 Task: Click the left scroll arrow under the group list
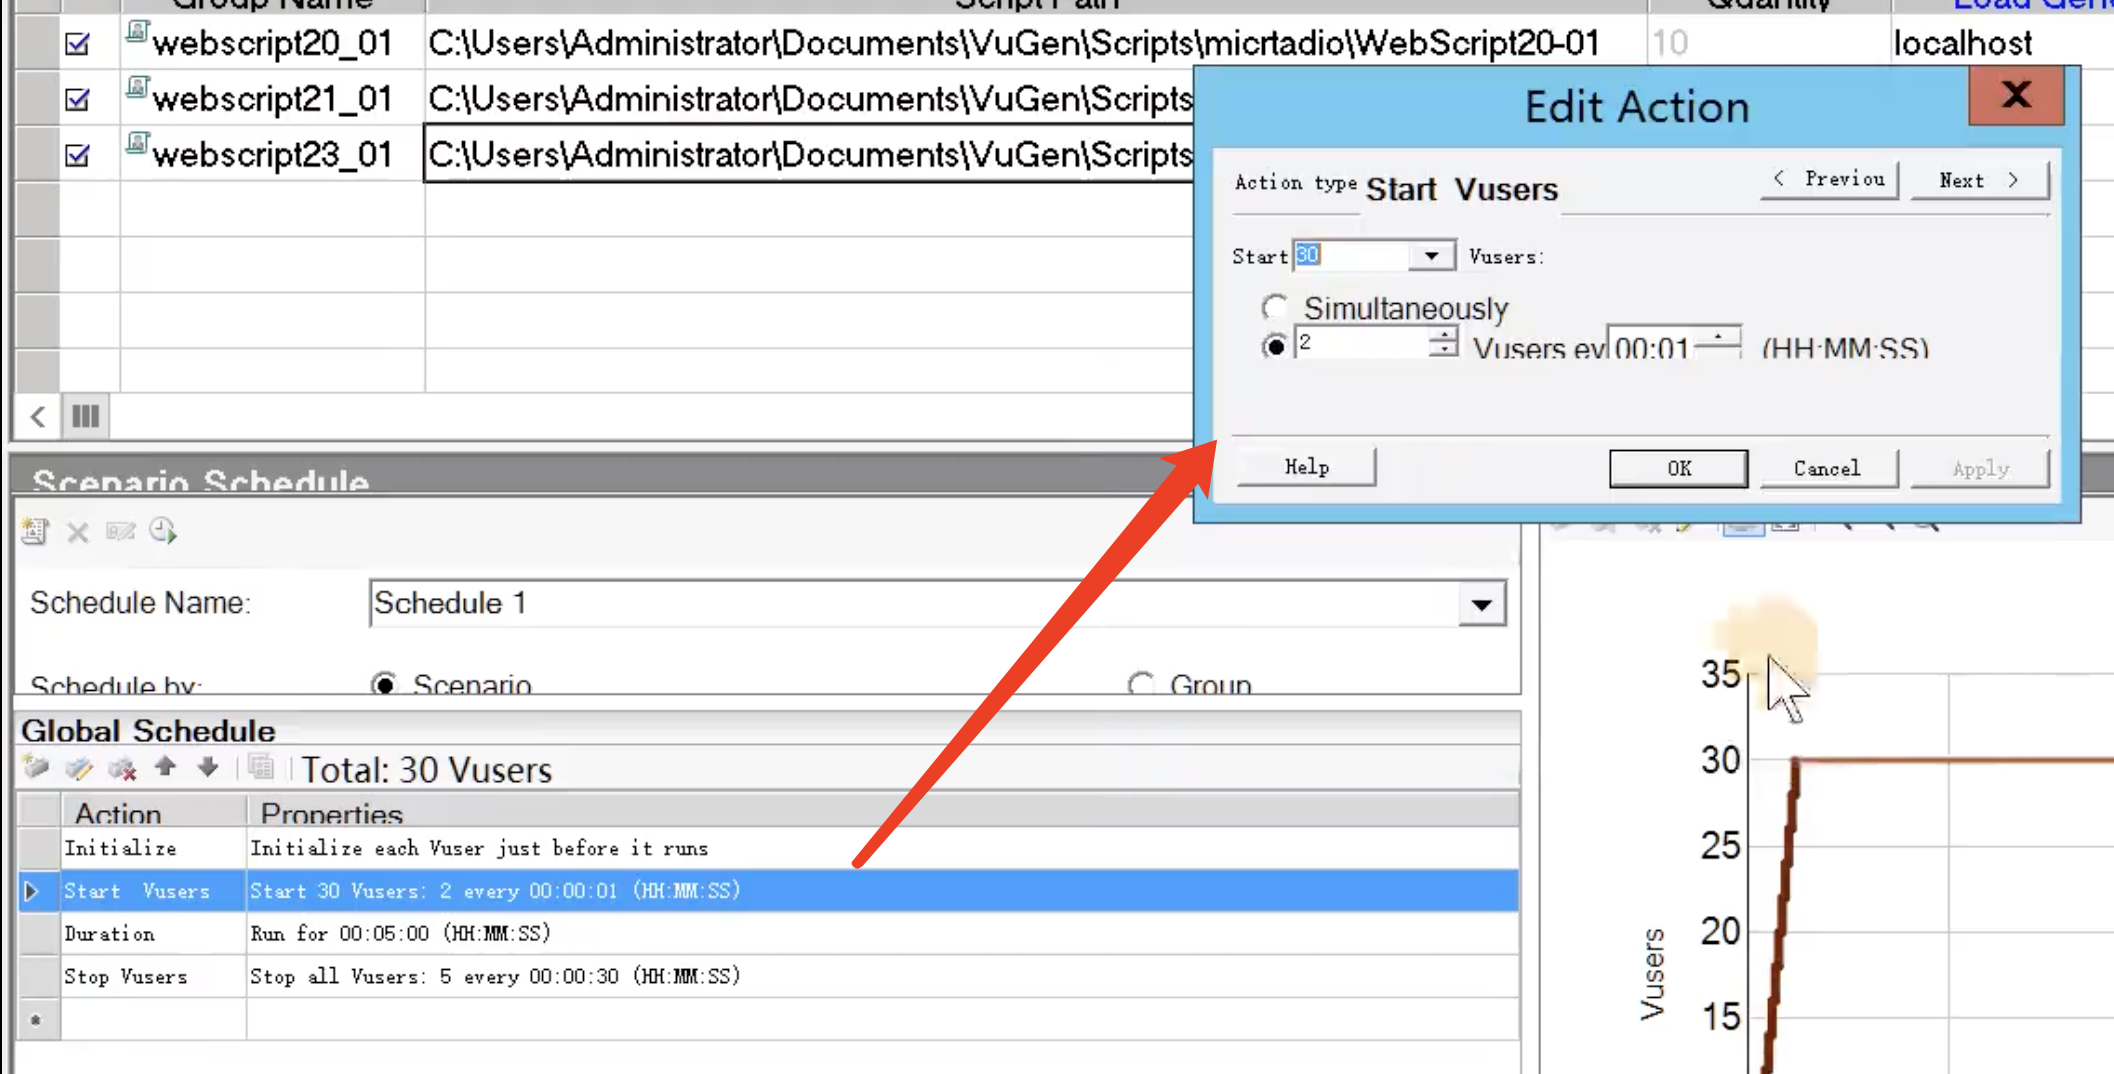[38, 416]
